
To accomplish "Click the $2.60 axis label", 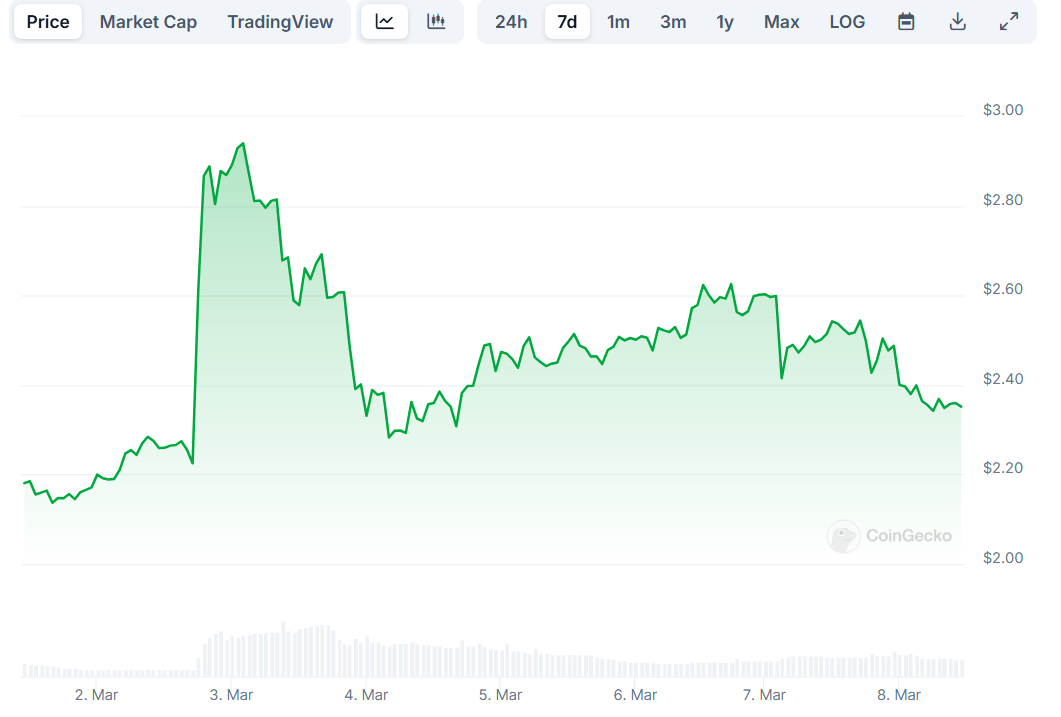I will pos(1003,289).
